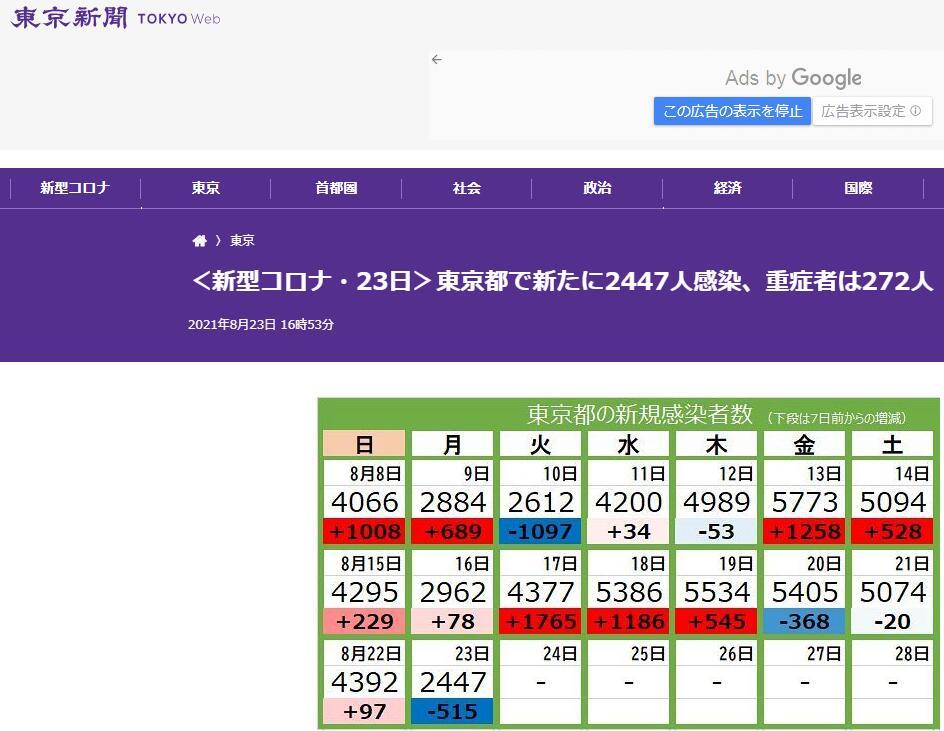This screenshot has width=944, height=731.
Task: Click the 2021年8月23日 16時53分 timestamp
Action: point(261,325)
